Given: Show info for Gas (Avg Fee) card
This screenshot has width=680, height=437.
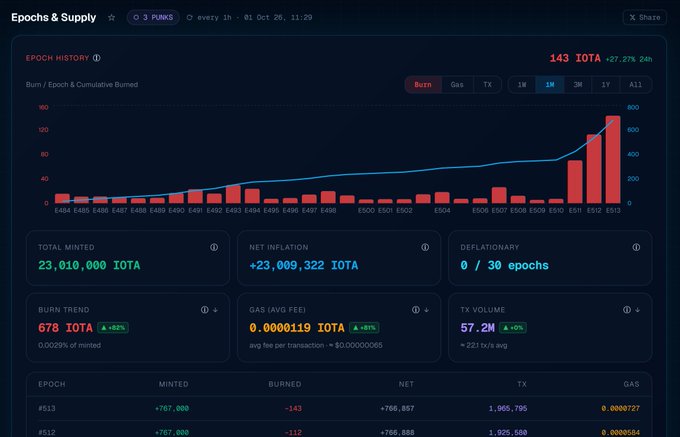Looking at the screenshot, I should tap(416, 310).
